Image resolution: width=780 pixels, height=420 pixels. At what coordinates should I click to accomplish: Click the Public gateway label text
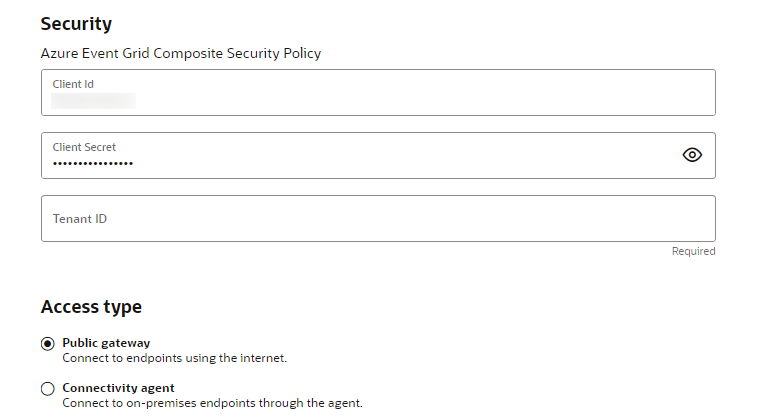106,342
